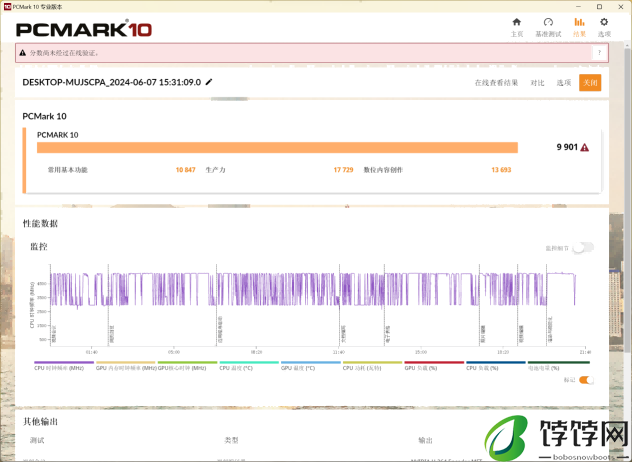The image size is (632, 462).
Task: Click the overall score 9 901
Action: 567,147
